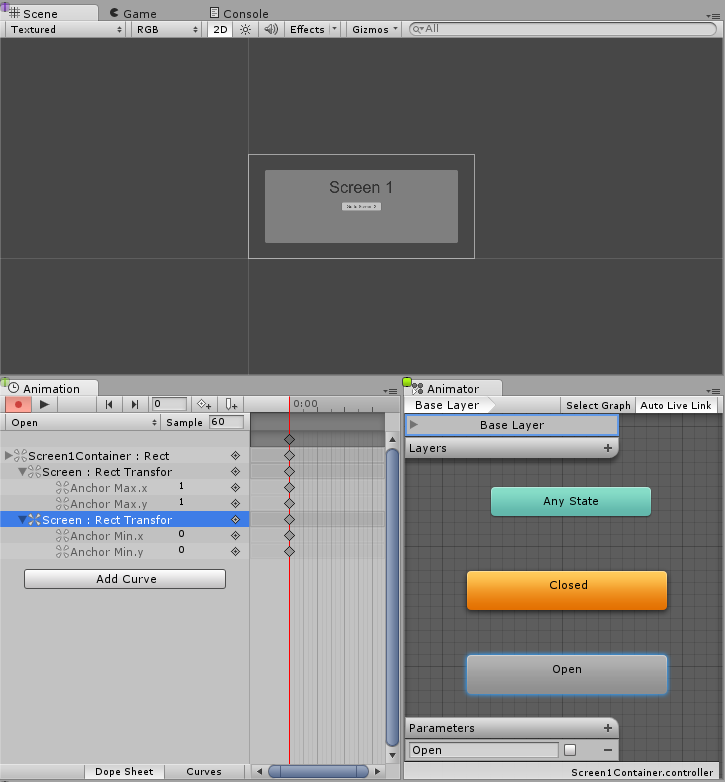Go to next keyframe
The height and width of the screenshot is (782, 725).
(135, 404)
